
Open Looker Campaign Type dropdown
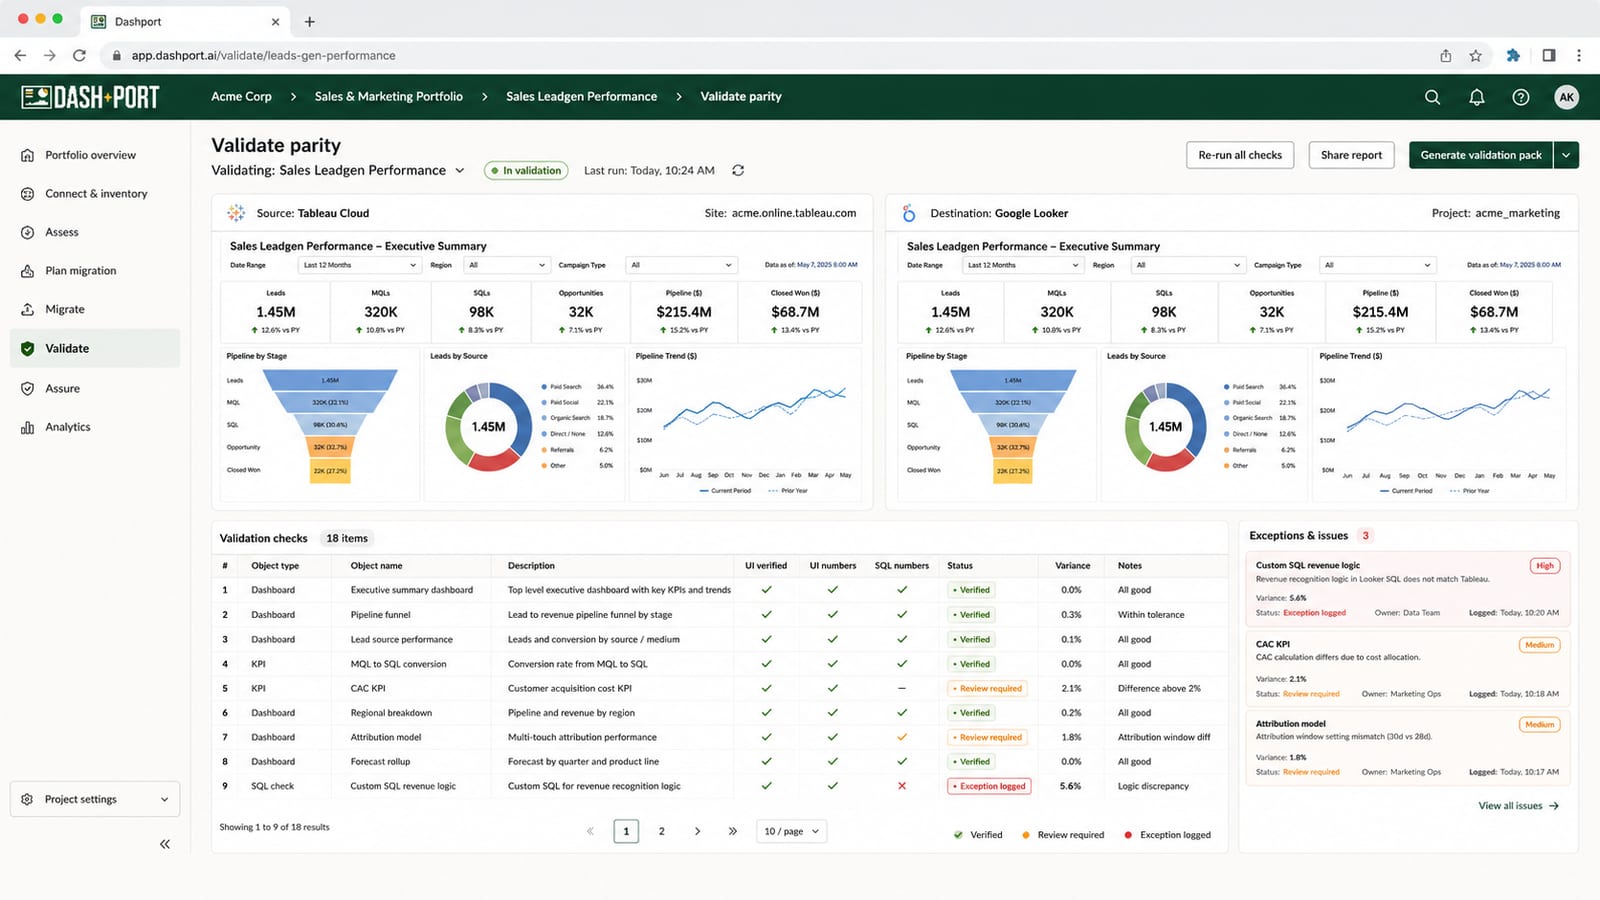point(1380,265)
